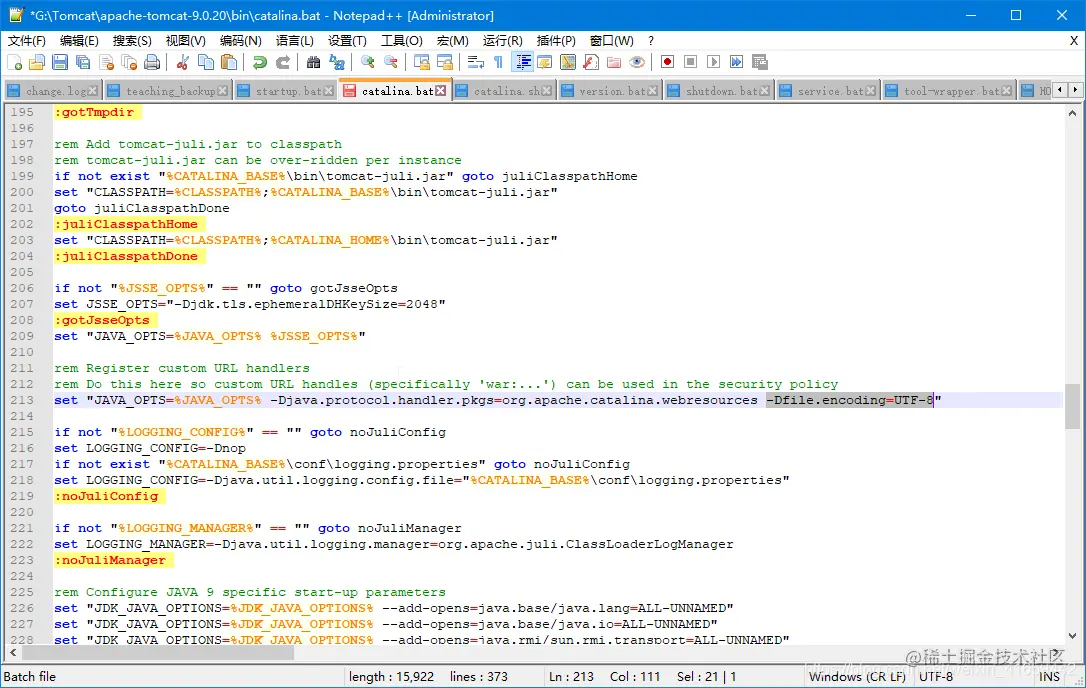Play back the recorded macro
The image size is (1086, 688).
[x=713, y=62]
